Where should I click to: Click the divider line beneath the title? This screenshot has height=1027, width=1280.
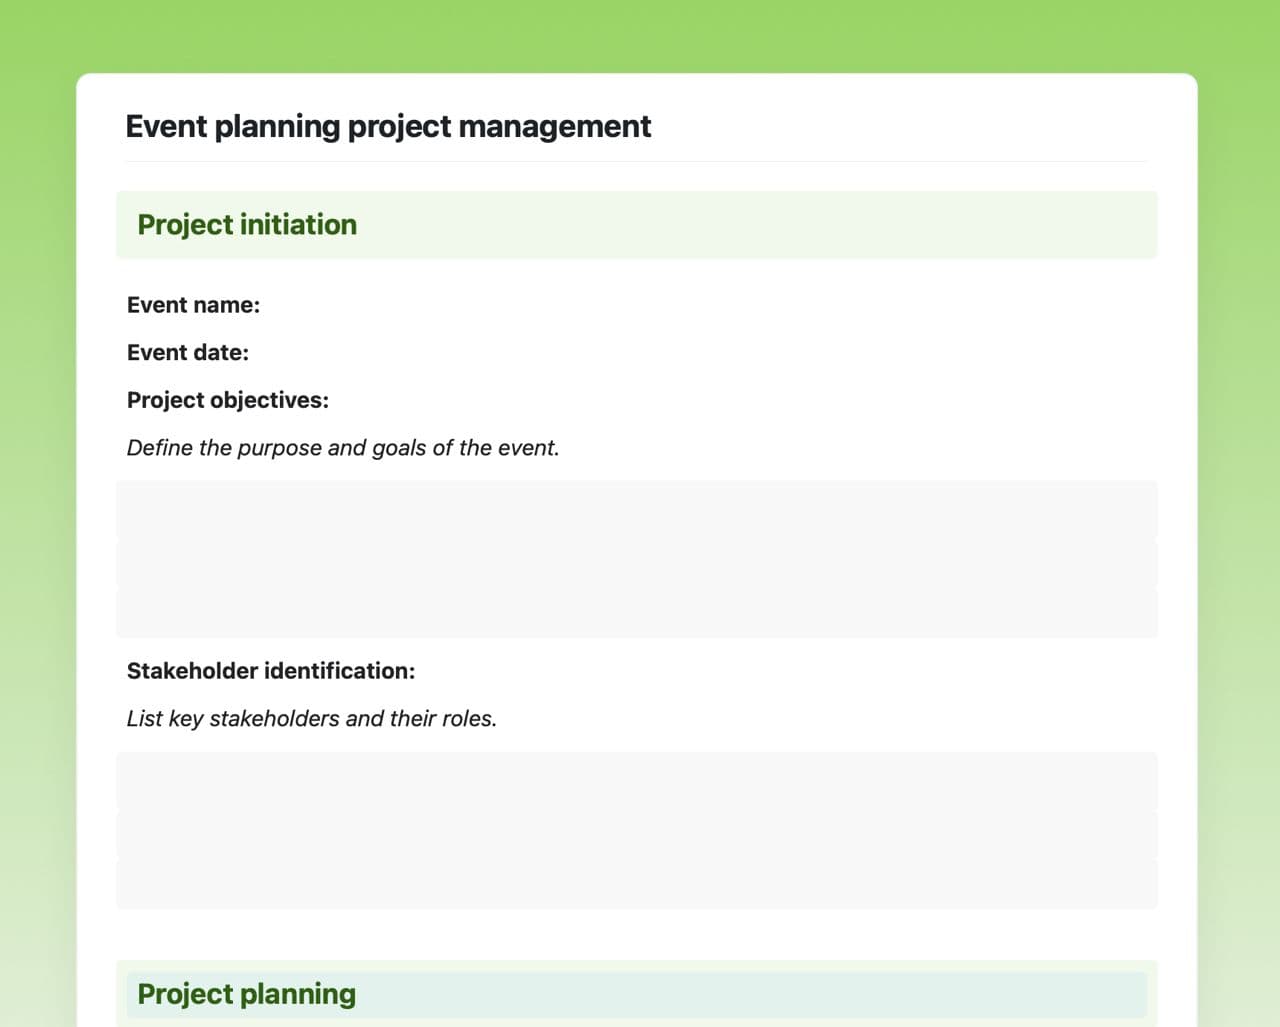(x=636, y=161)
